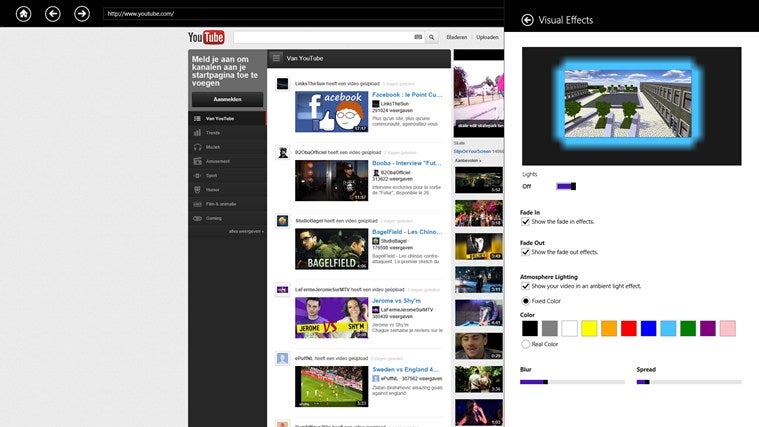Pick the gray color swatch
Viewport: 759px width, 427px height.
coord(549,328)
